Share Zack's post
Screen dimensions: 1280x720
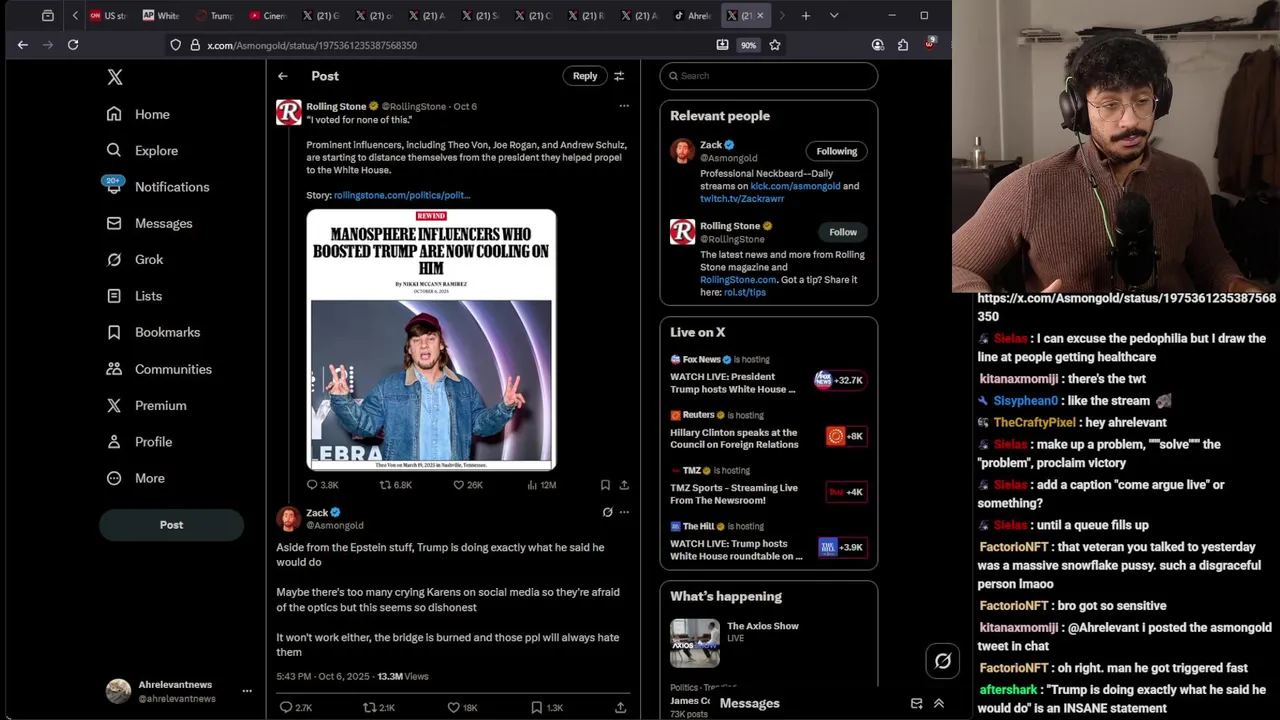(x=620, y=707)
